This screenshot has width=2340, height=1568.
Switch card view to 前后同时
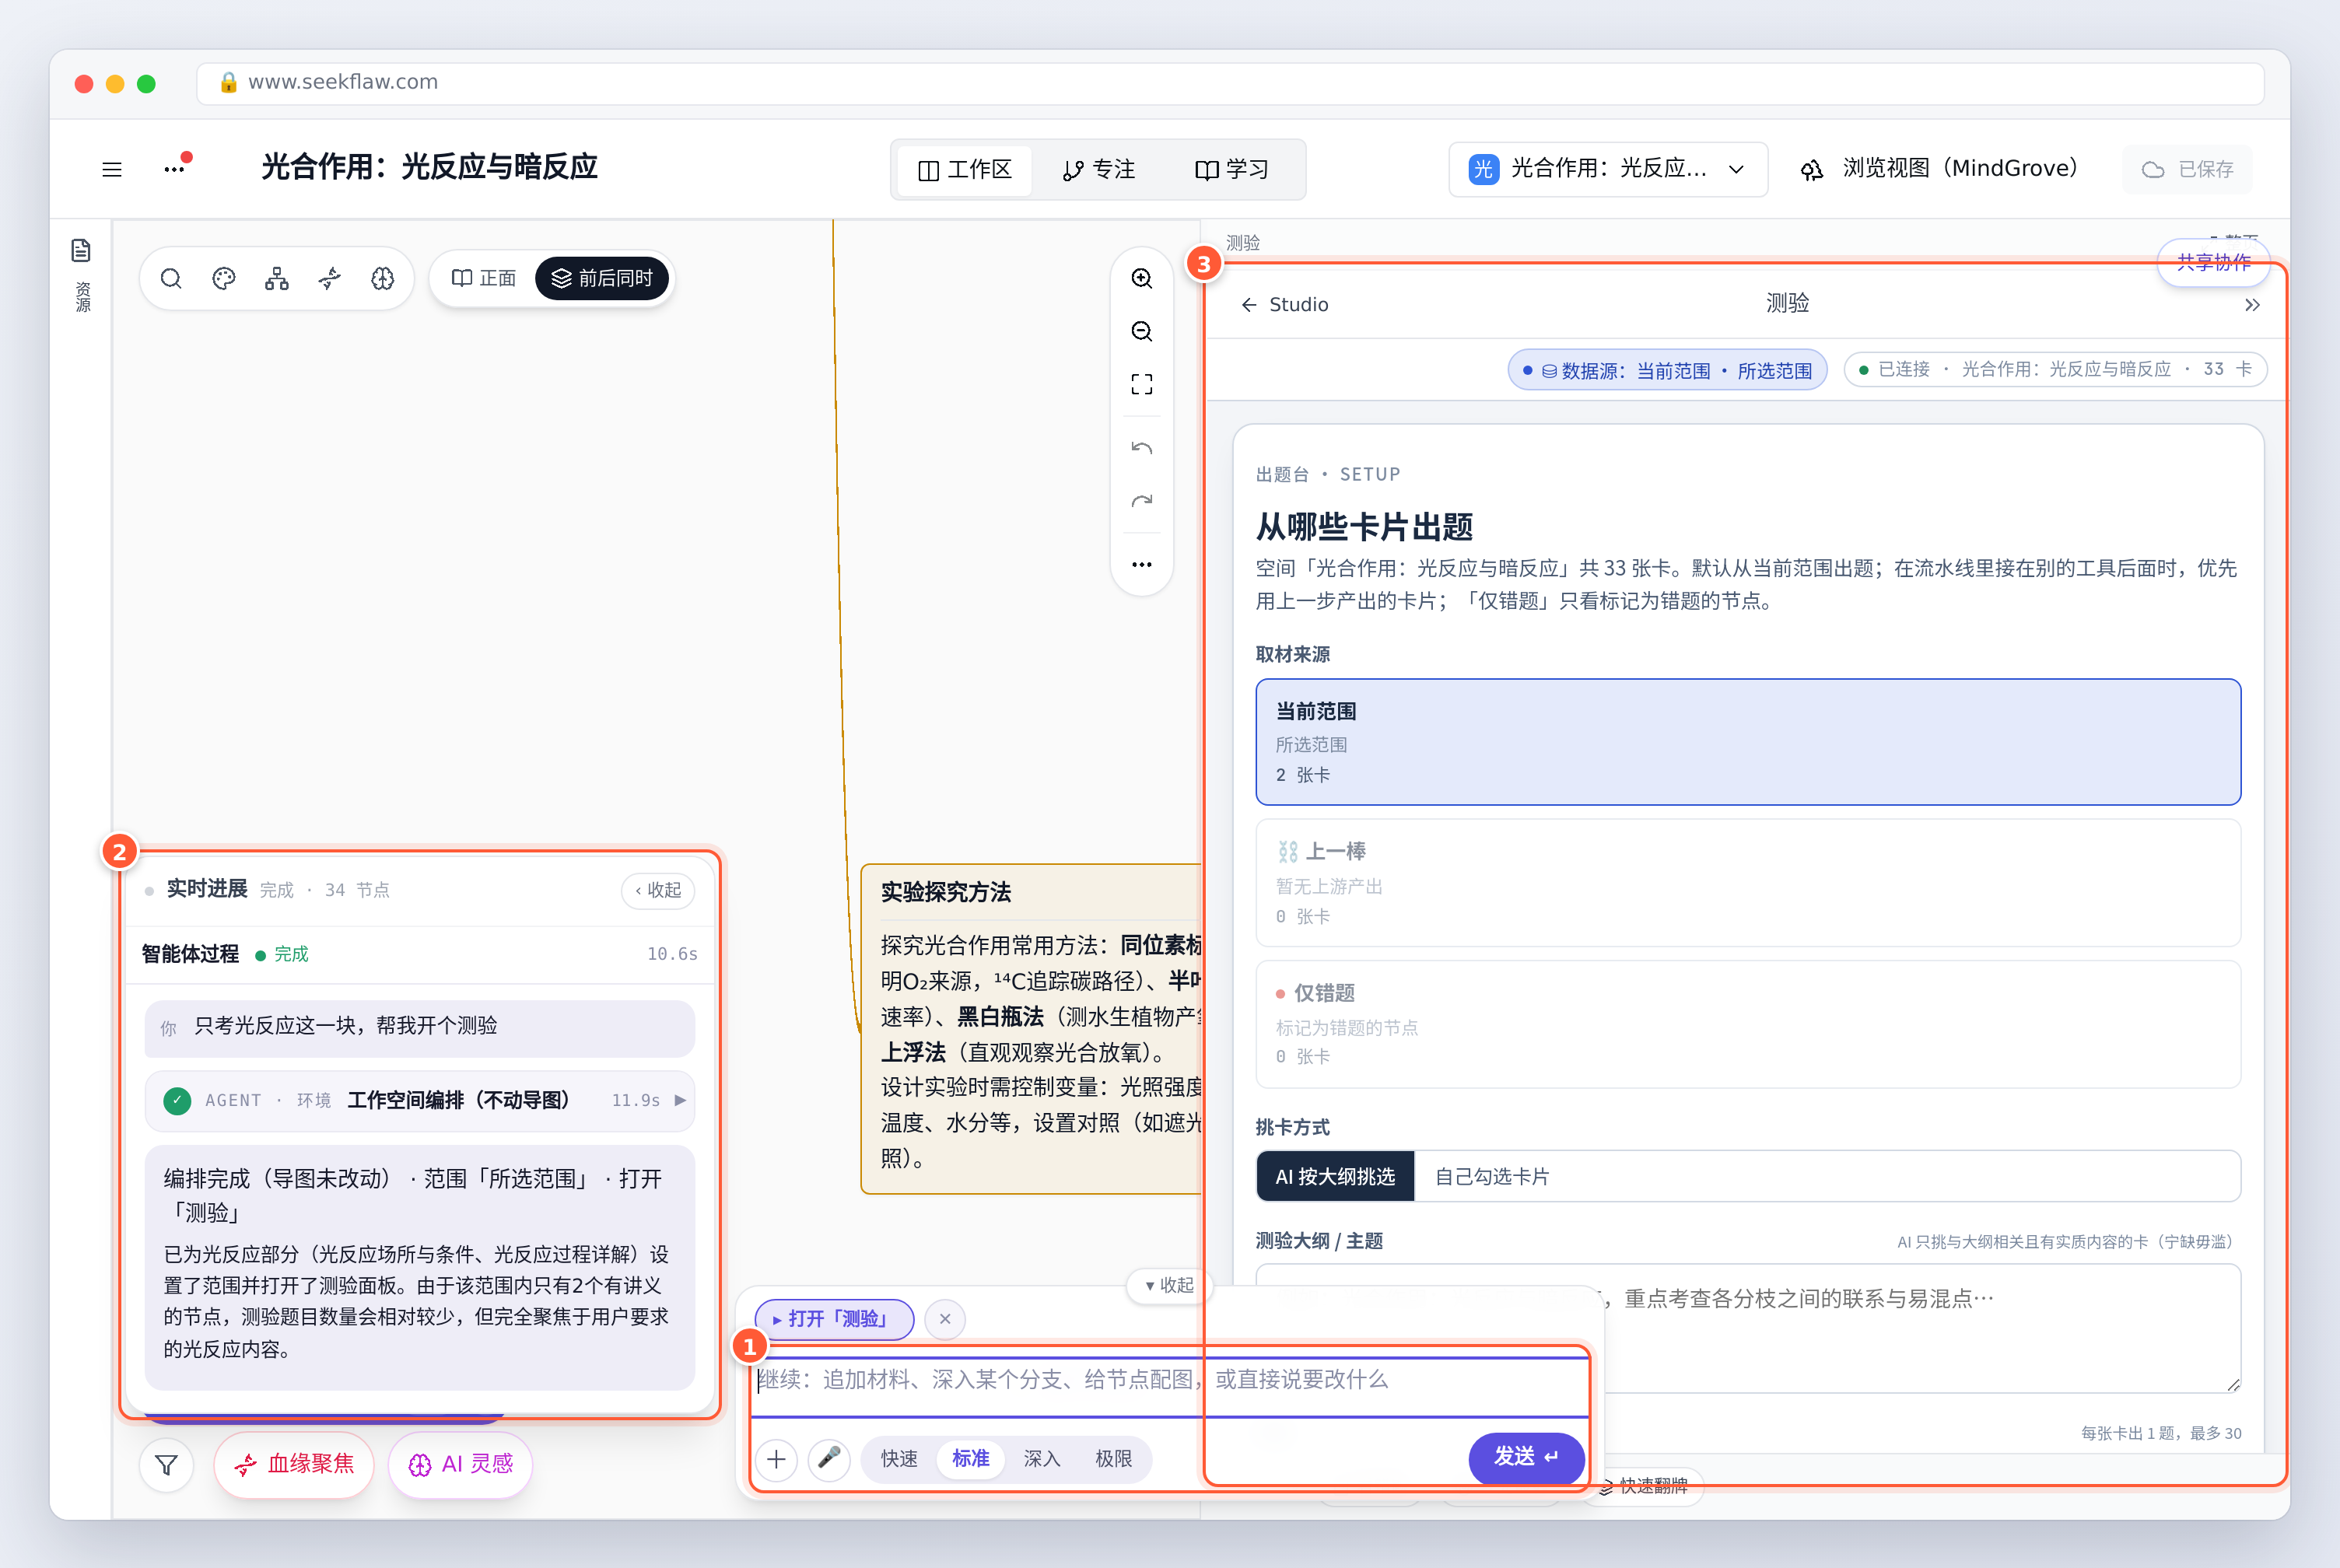point(602,278)
